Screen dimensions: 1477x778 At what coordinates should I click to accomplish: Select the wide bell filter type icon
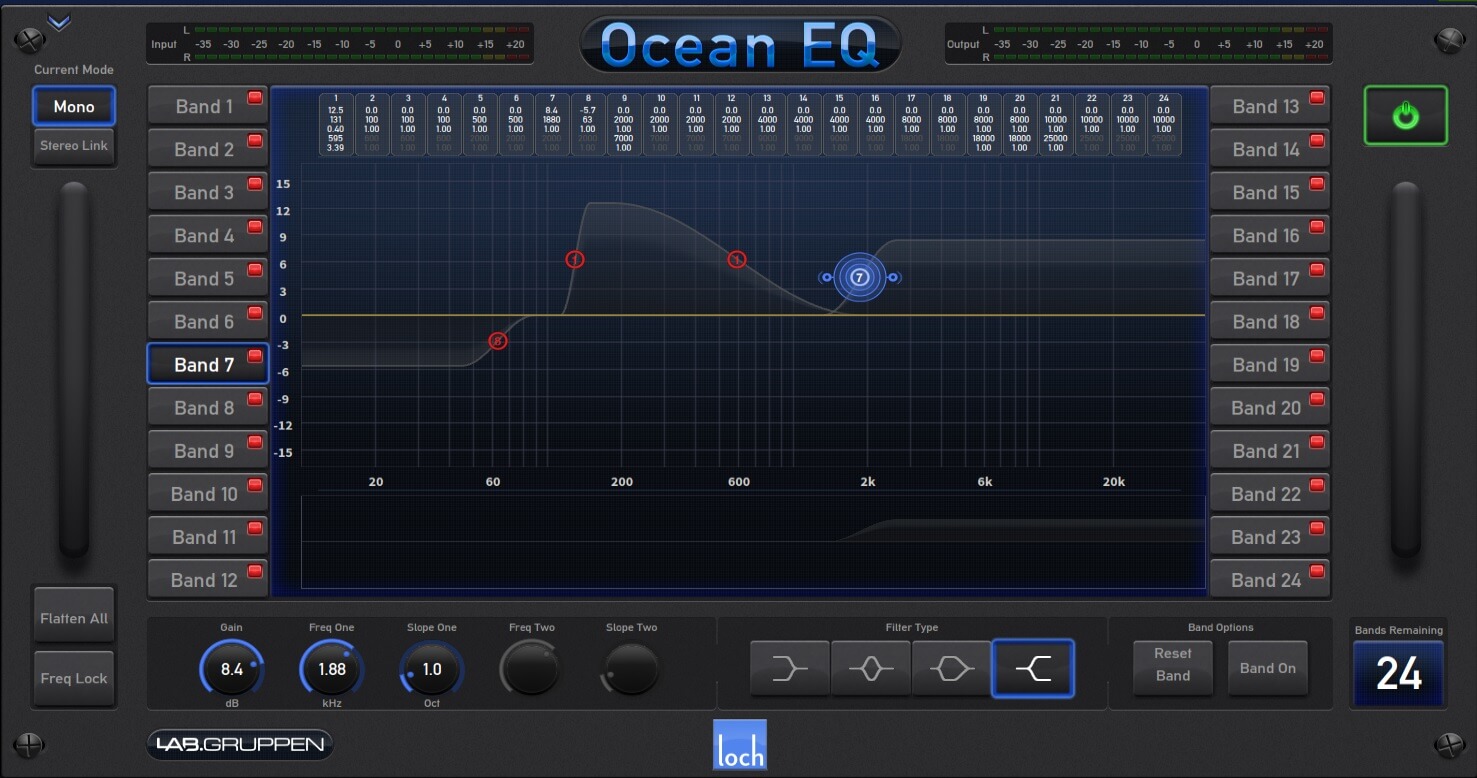pos(952,668)
